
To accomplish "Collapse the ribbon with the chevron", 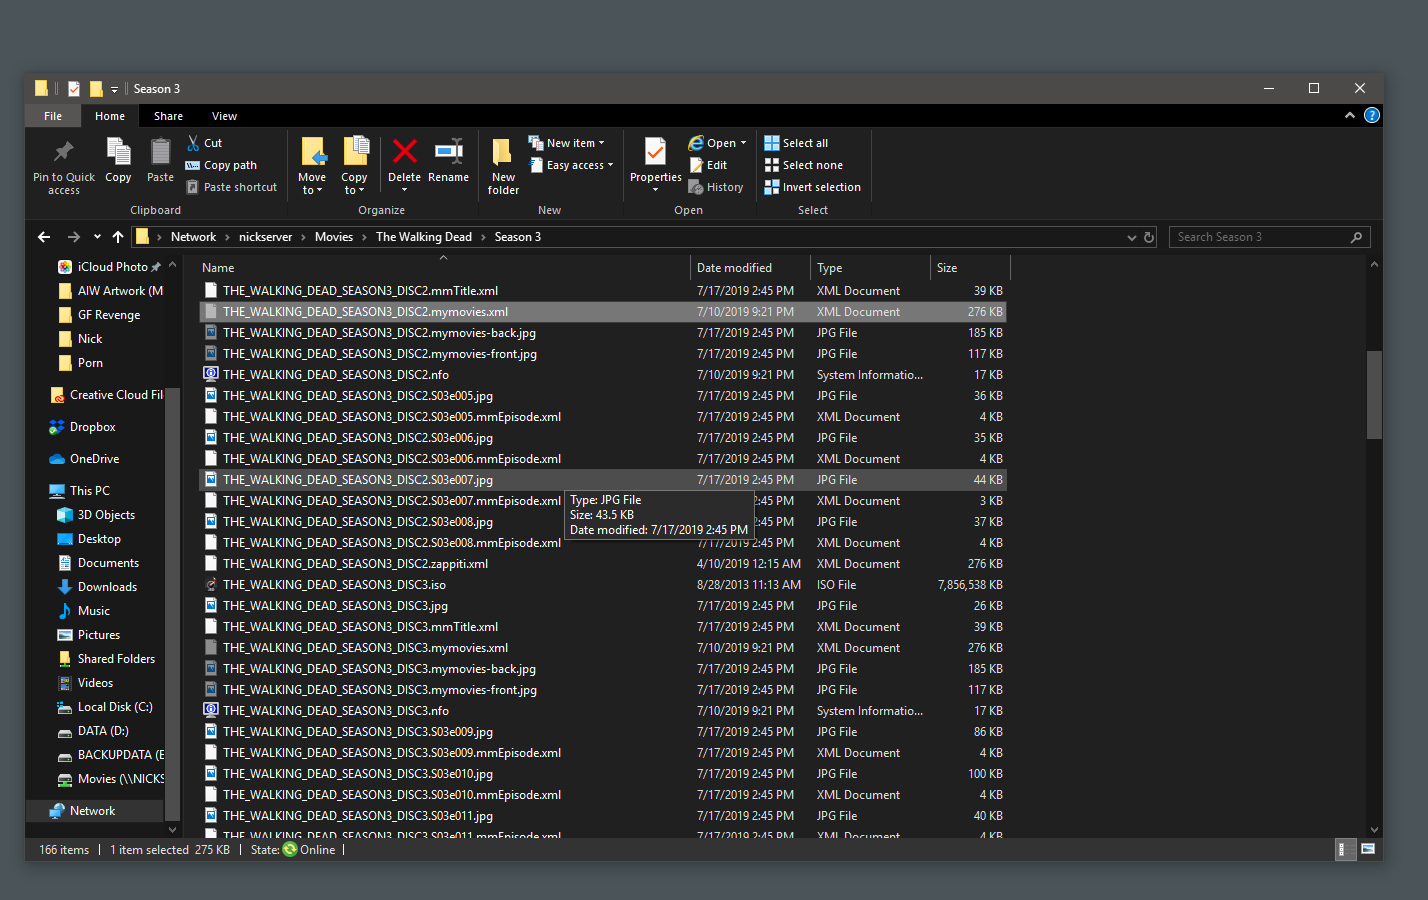I will click(x=1350, y=116).
